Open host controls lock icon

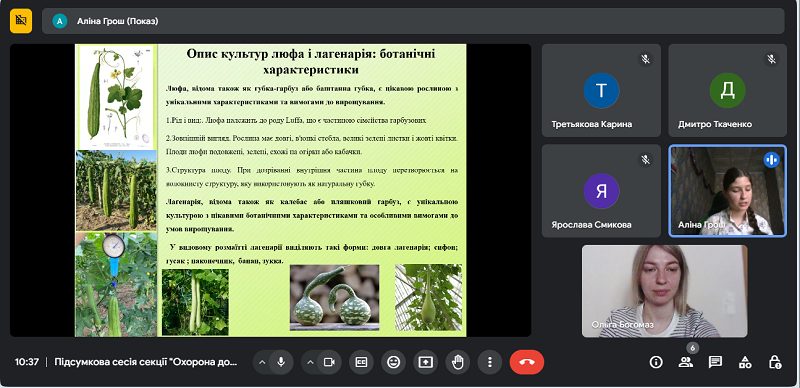pos(774,362)
